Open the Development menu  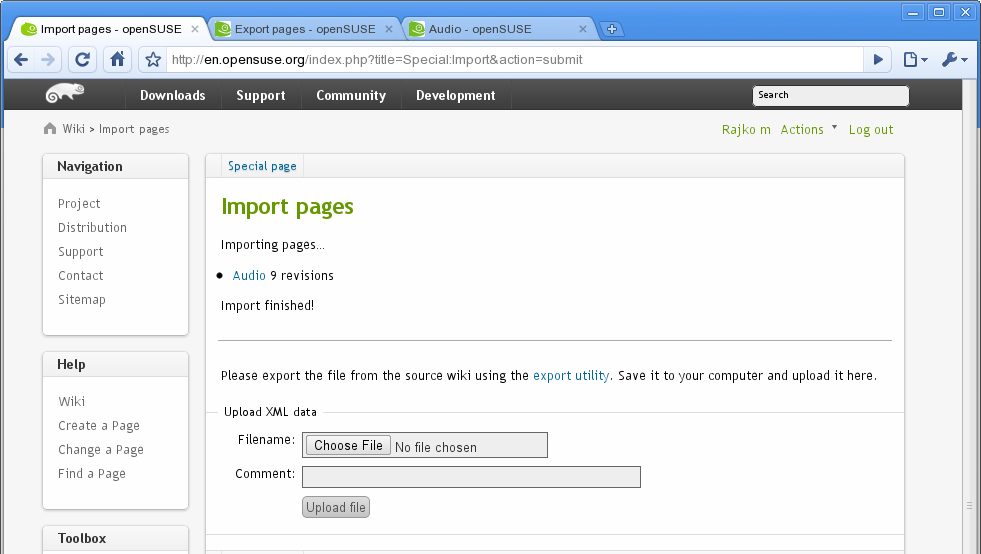coord(455,95)
